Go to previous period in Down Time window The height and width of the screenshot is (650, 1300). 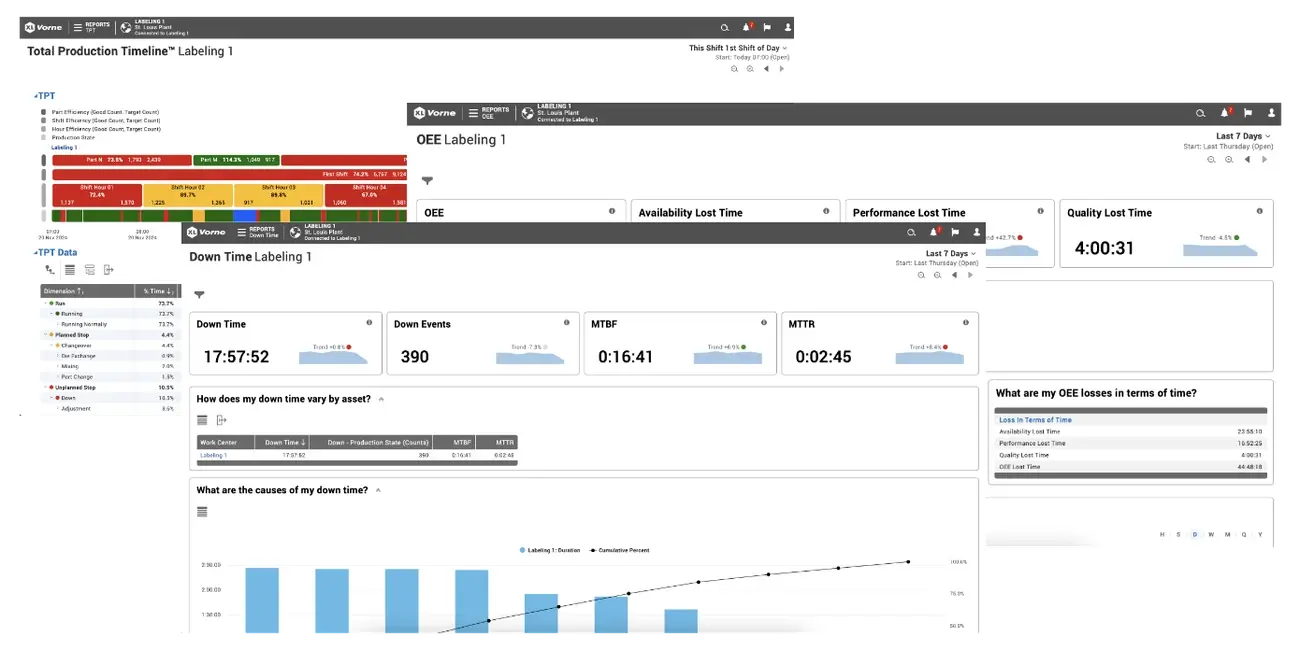(954, 275)
